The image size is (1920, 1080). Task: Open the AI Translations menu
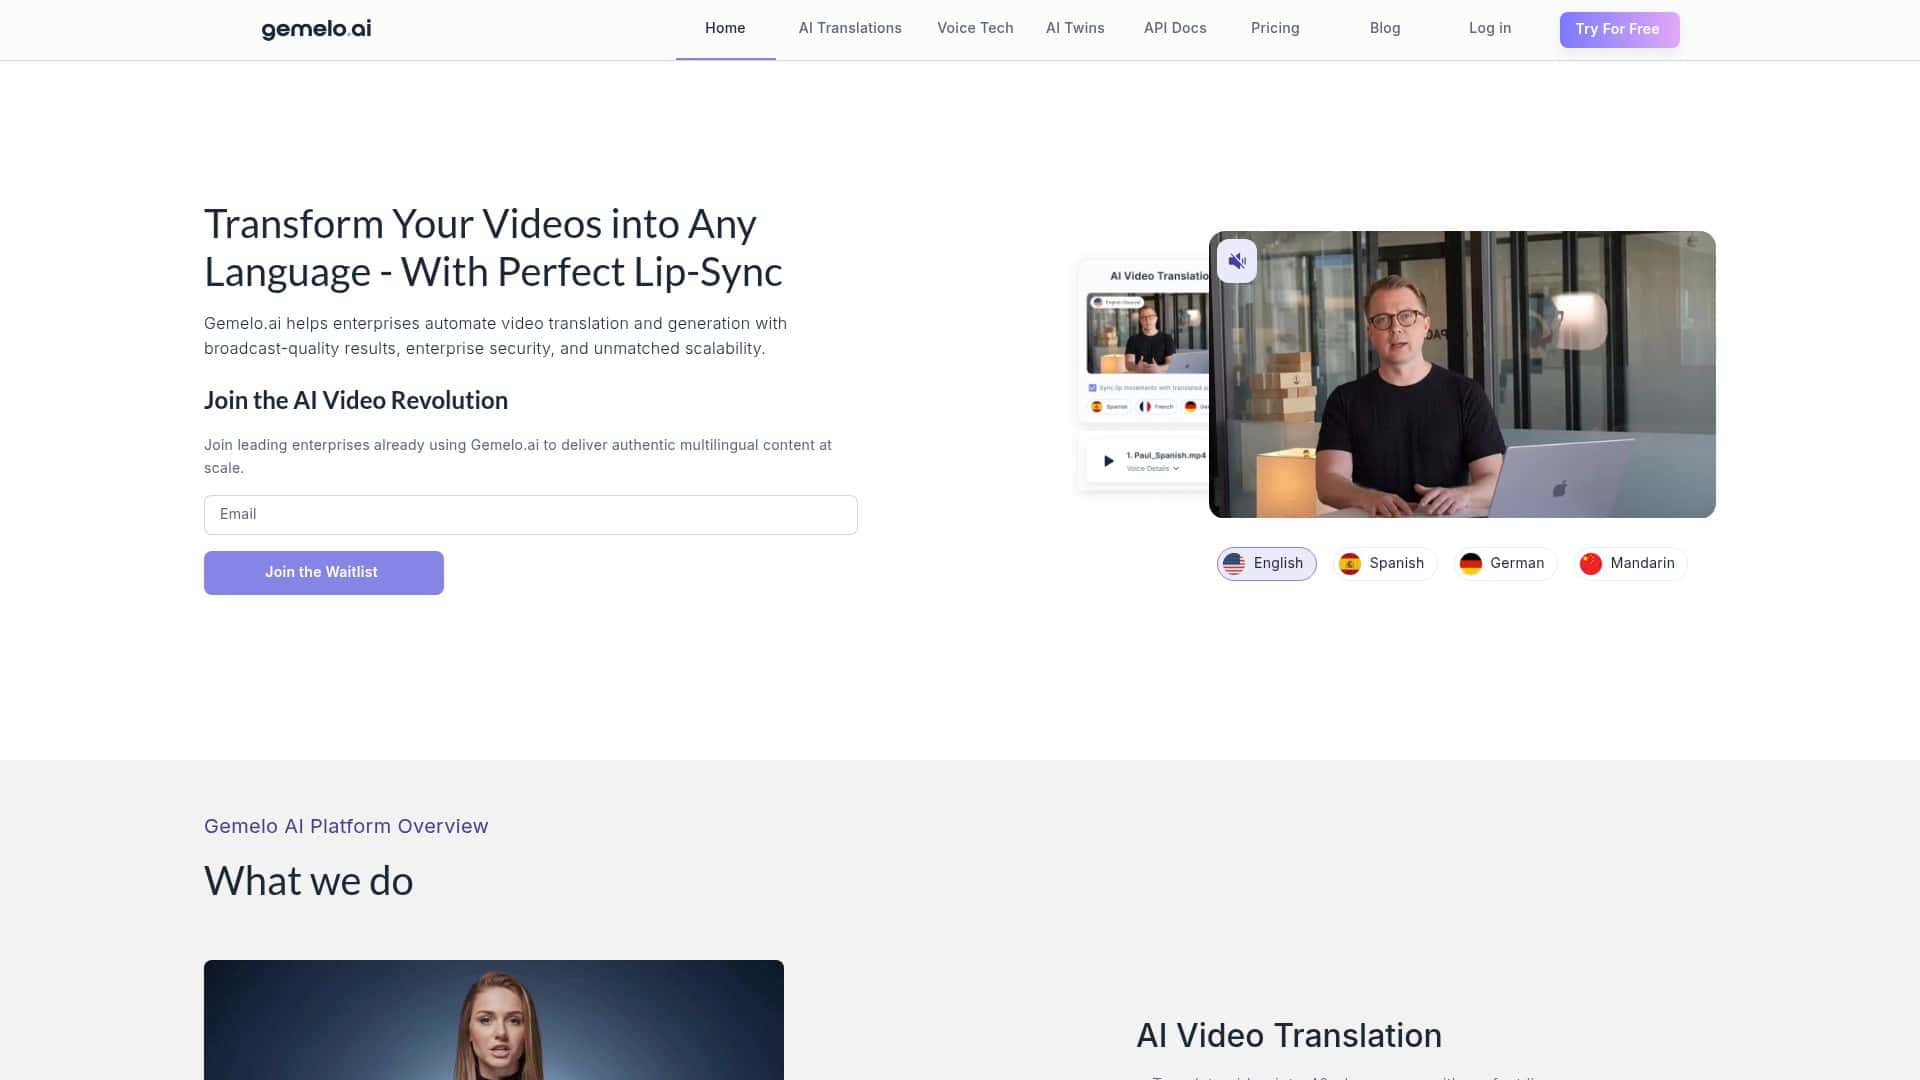[x=850, y=29]
